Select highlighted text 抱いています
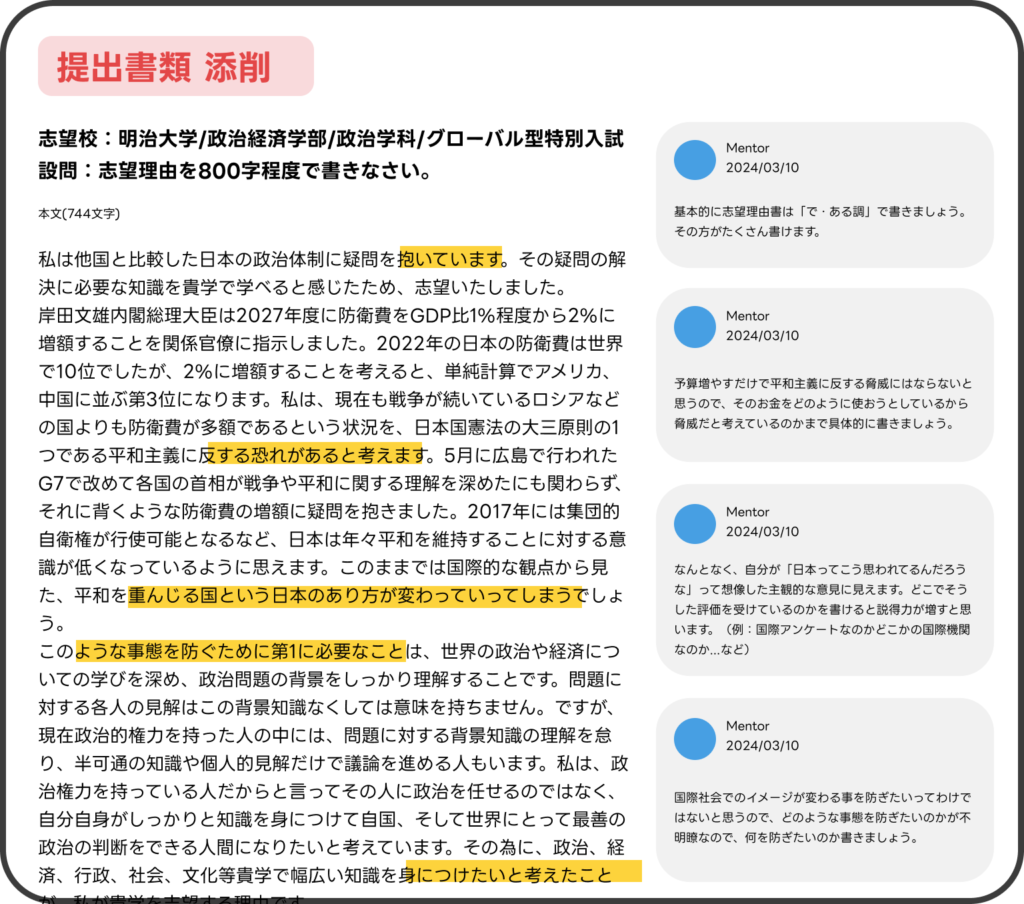Screen dimensions: 1024x904 point(450,259)
